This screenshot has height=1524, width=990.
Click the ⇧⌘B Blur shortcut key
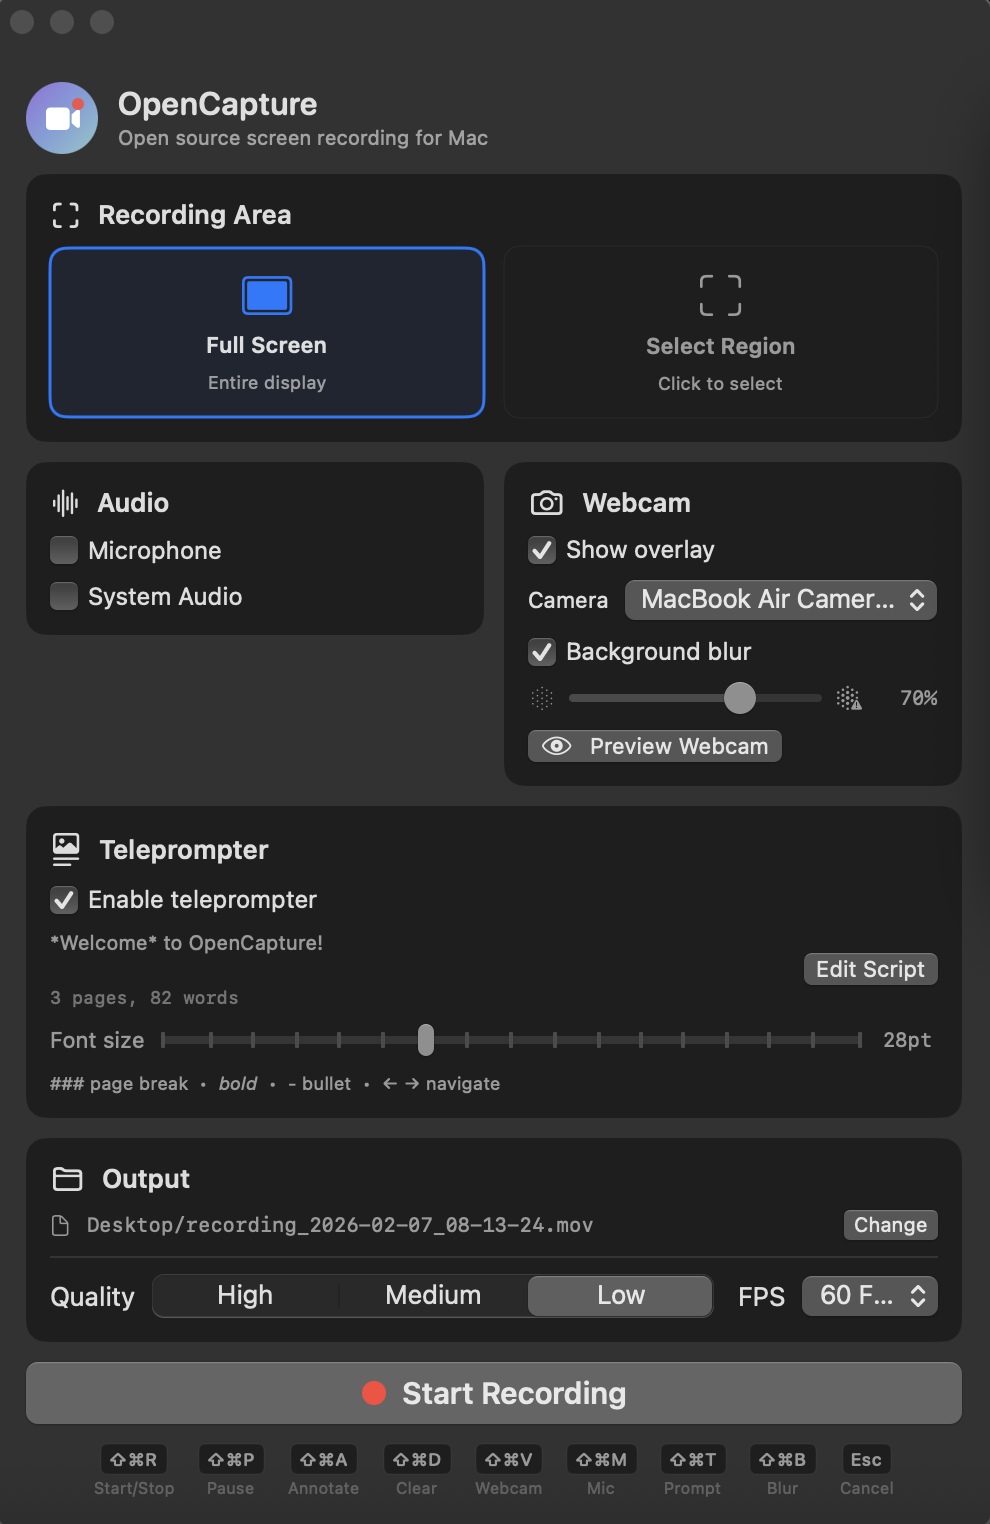coord(783,1460)
